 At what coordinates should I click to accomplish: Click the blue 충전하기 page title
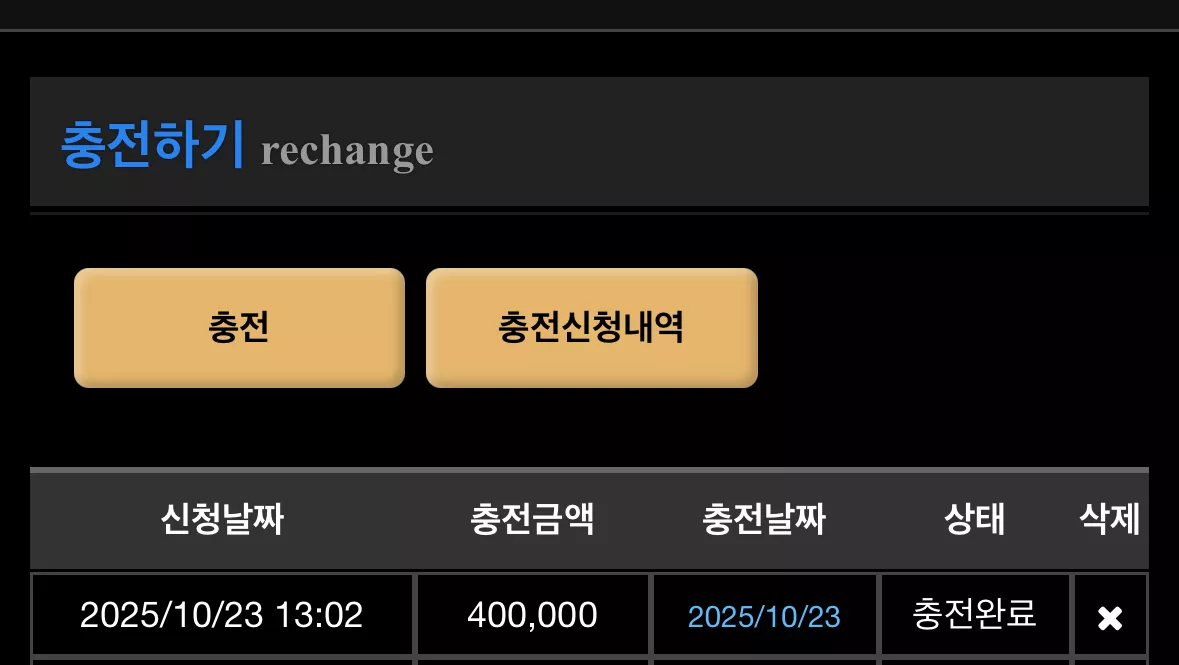point(153,144)
